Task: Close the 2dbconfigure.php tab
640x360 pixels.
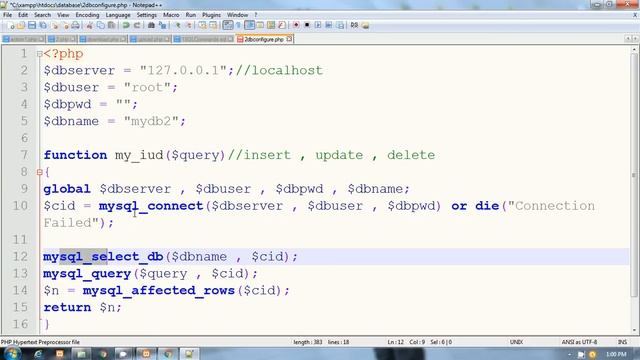Action: (289, 39)
